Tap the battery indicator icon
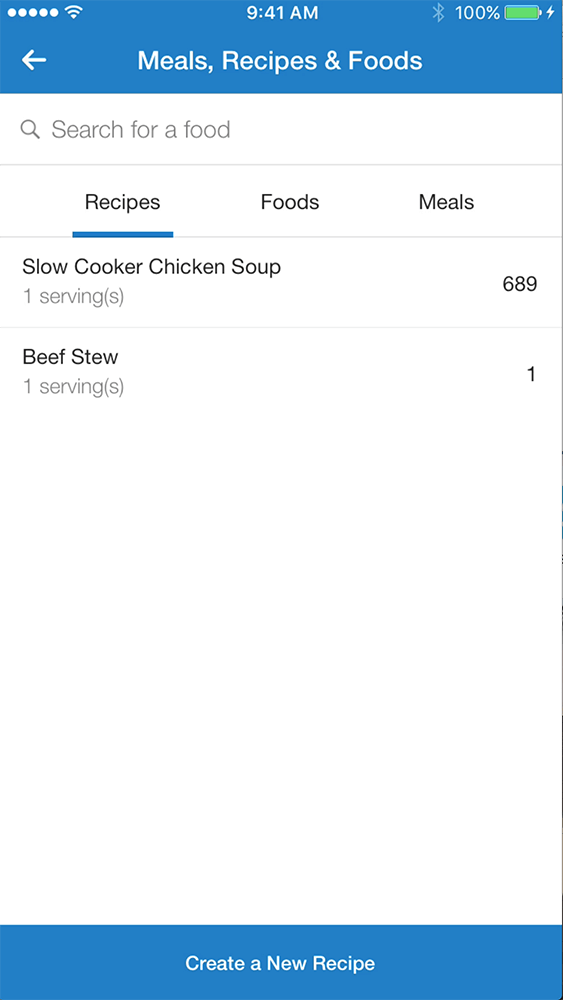This screenshot has width=563, height=1000. coord(523,12)
